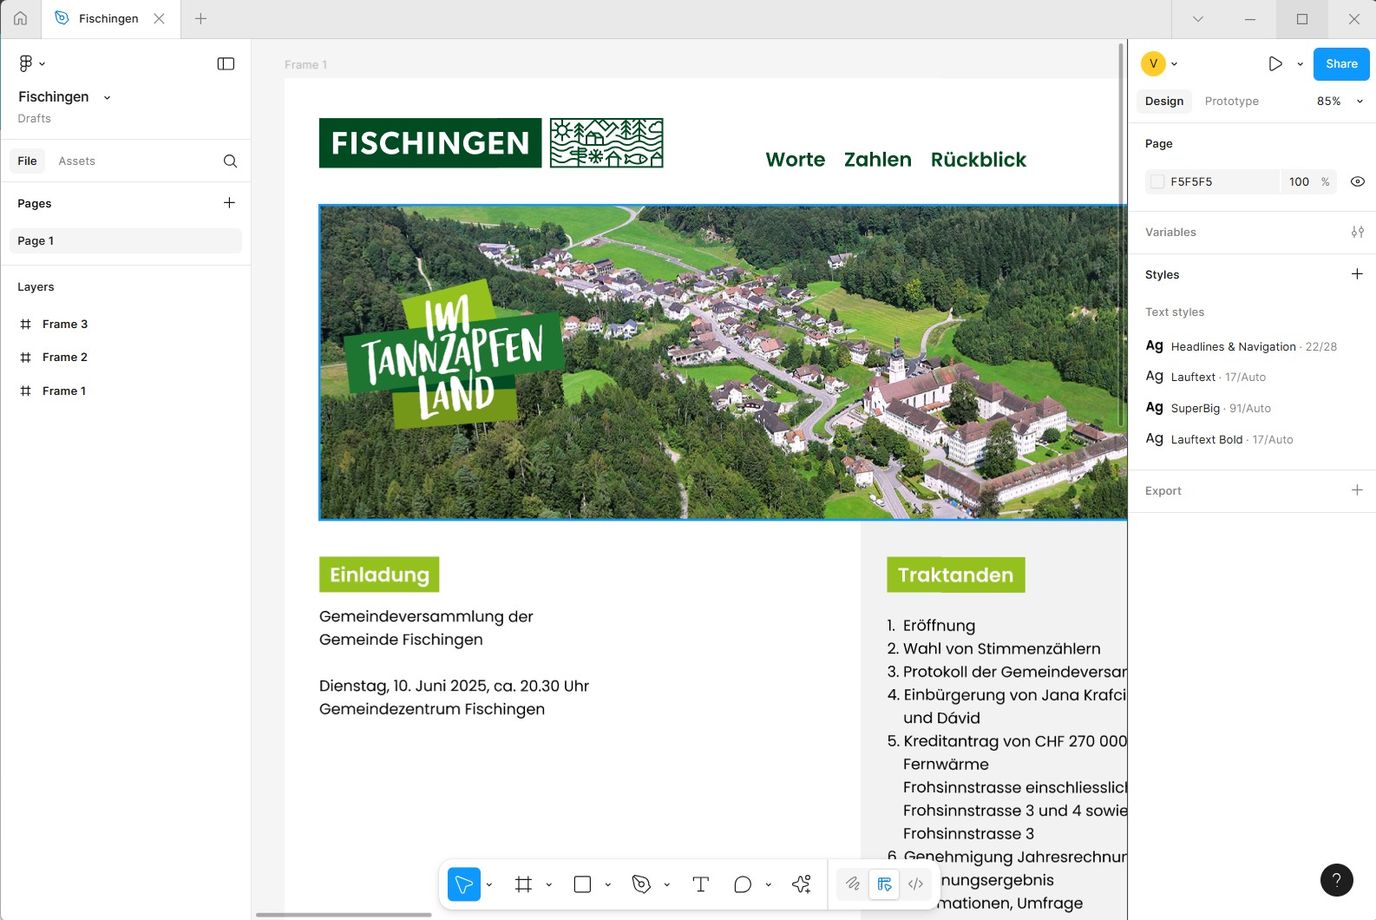Expand the Comment tool options chevron
The width and height of the screenshot is (1376, 920).
(768, 884)
